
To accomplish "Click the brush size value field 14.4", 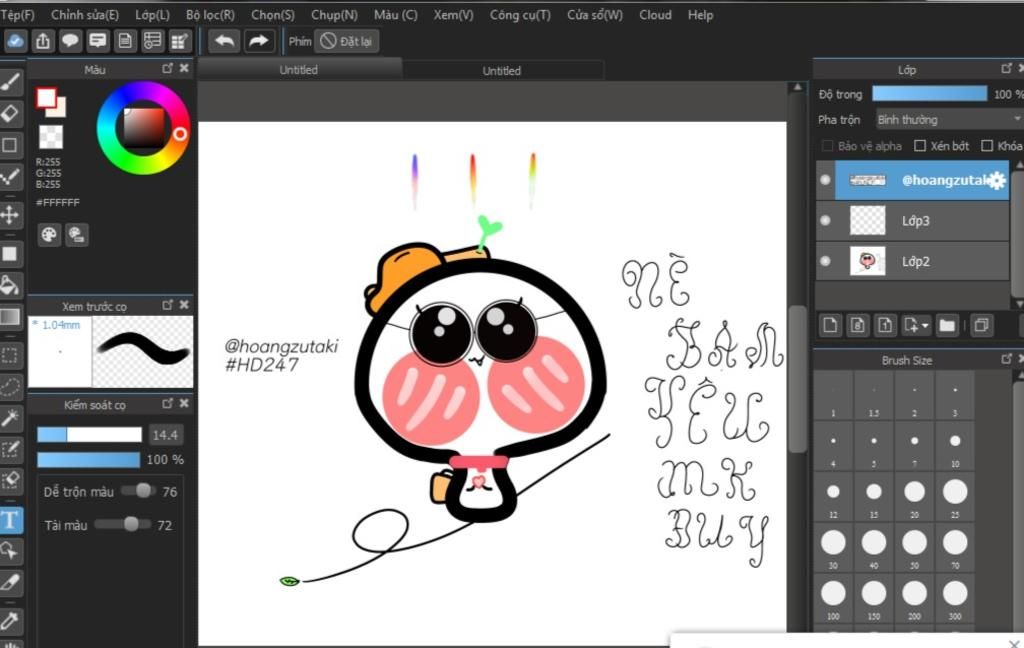I will 165,435.
